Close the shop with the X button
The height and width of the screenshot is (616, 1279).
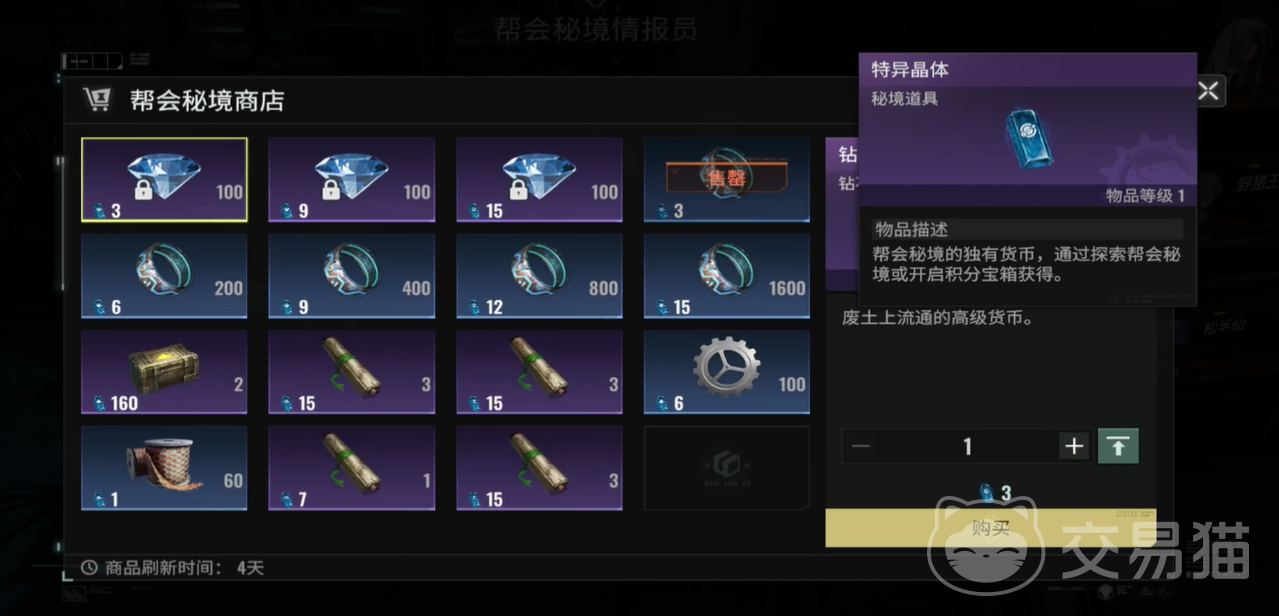1208,91
